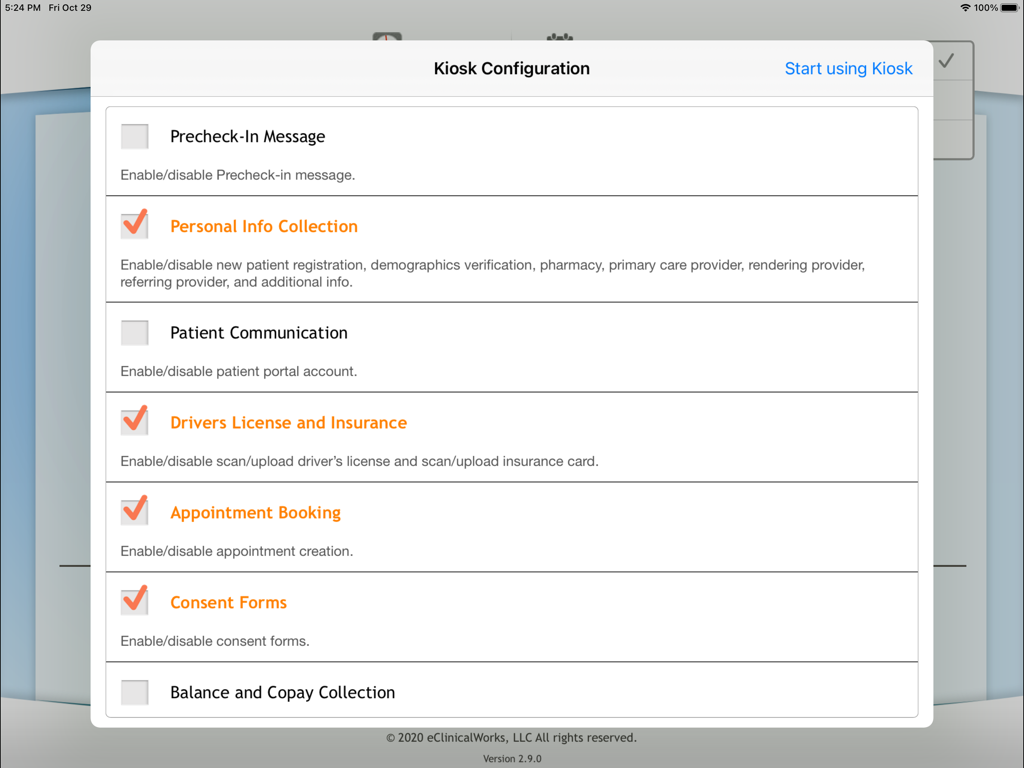Uncheck the Consent Forms option
1024x768 pixels.
(134, 600)
